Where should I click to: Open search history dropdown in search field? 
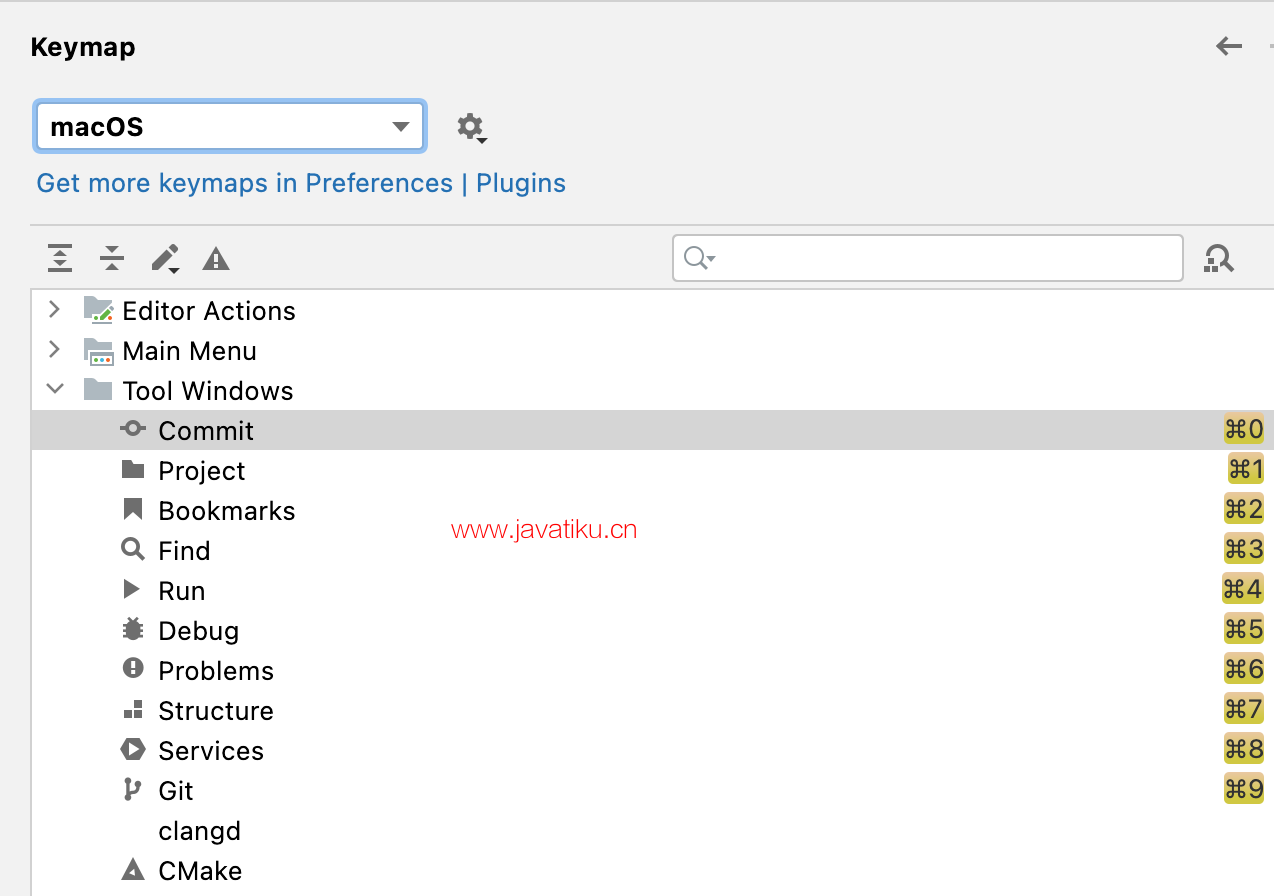click(699, 259)
